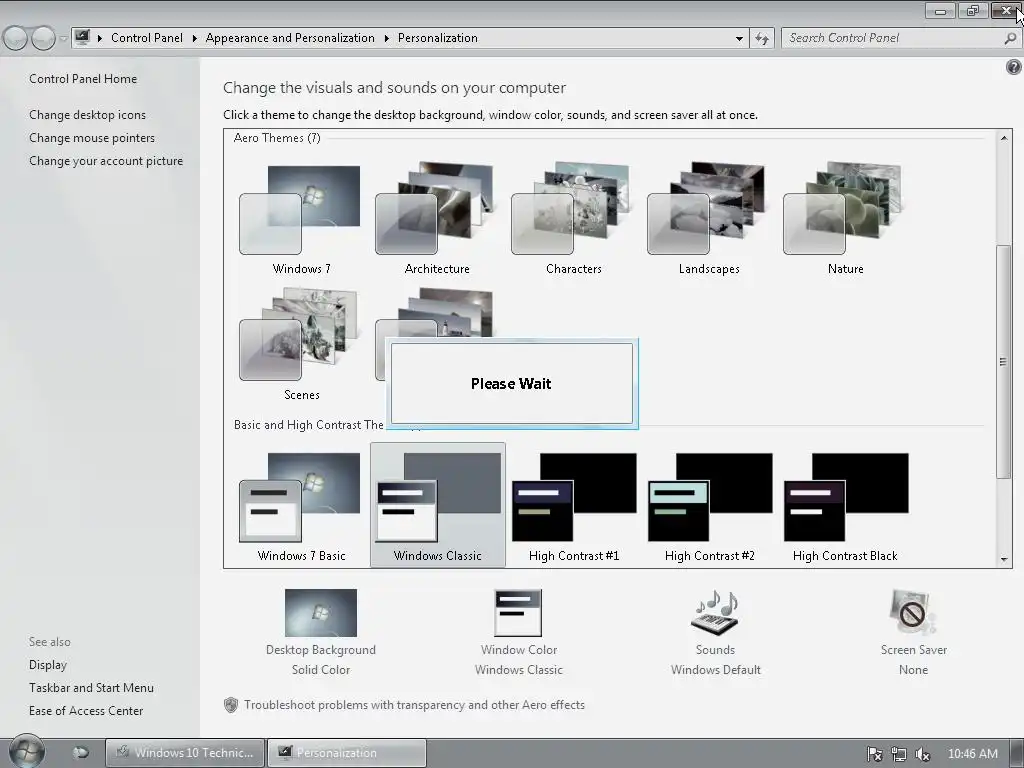
Task: Click the theme list scroll down arrow
Action: [x=1004, y=560]
